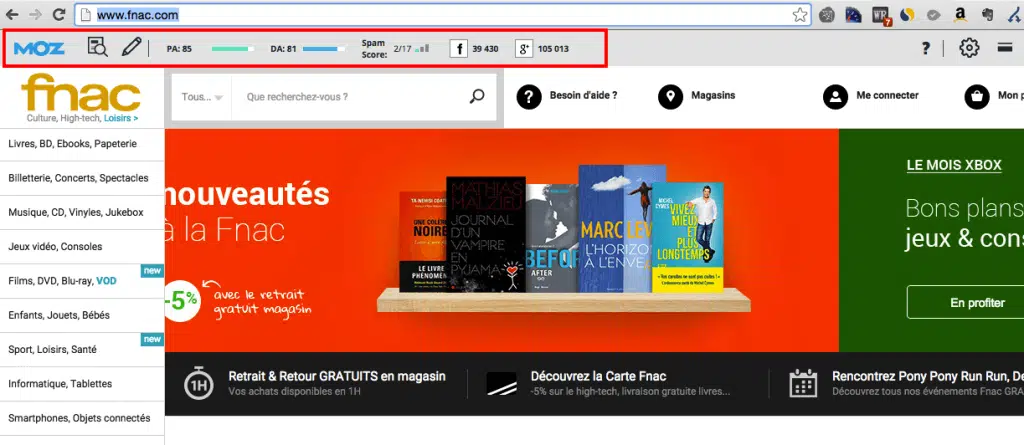Open Billetterie, Concerts, Spectacles category
Viewport: 1024px width, 445px height.
pos(82,178)
